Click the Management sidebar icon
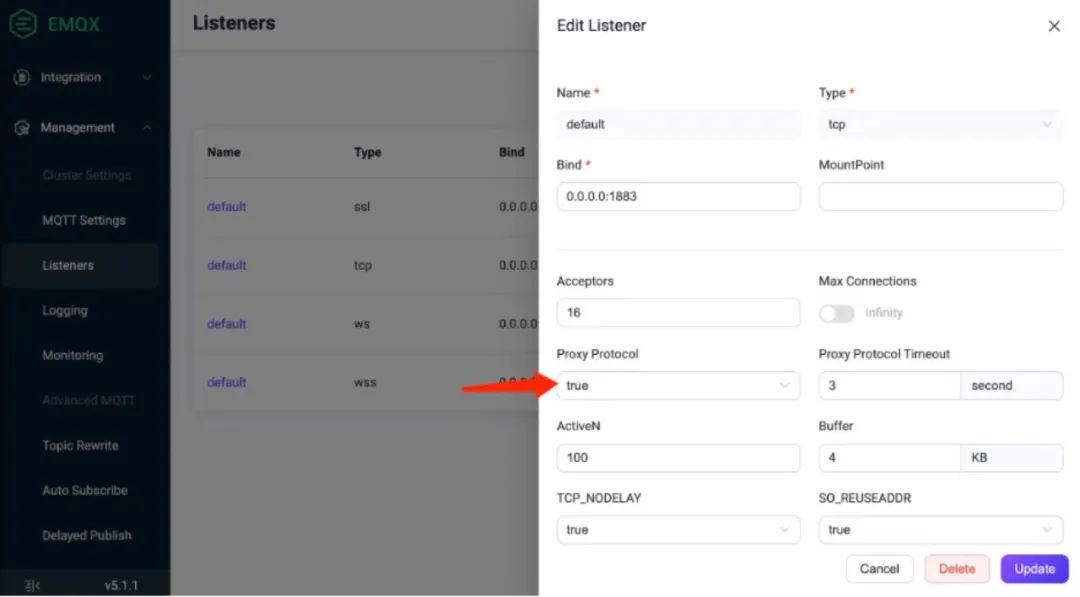Image resolution: width=1080 pixels, height=597 pixels. pyautogui.click(x=22, y=128)
